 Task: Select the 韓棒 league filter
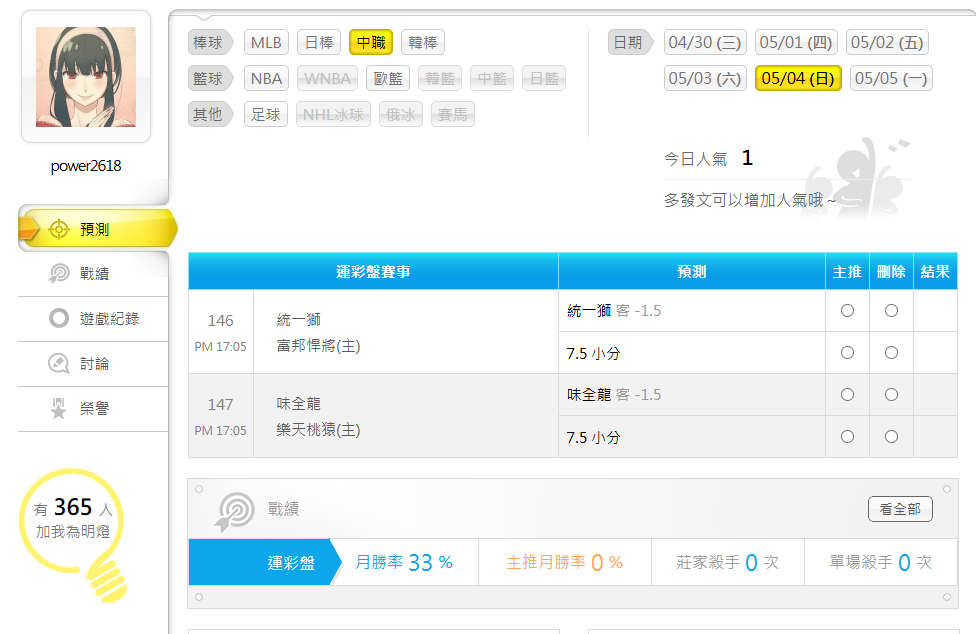click(423, 42)
